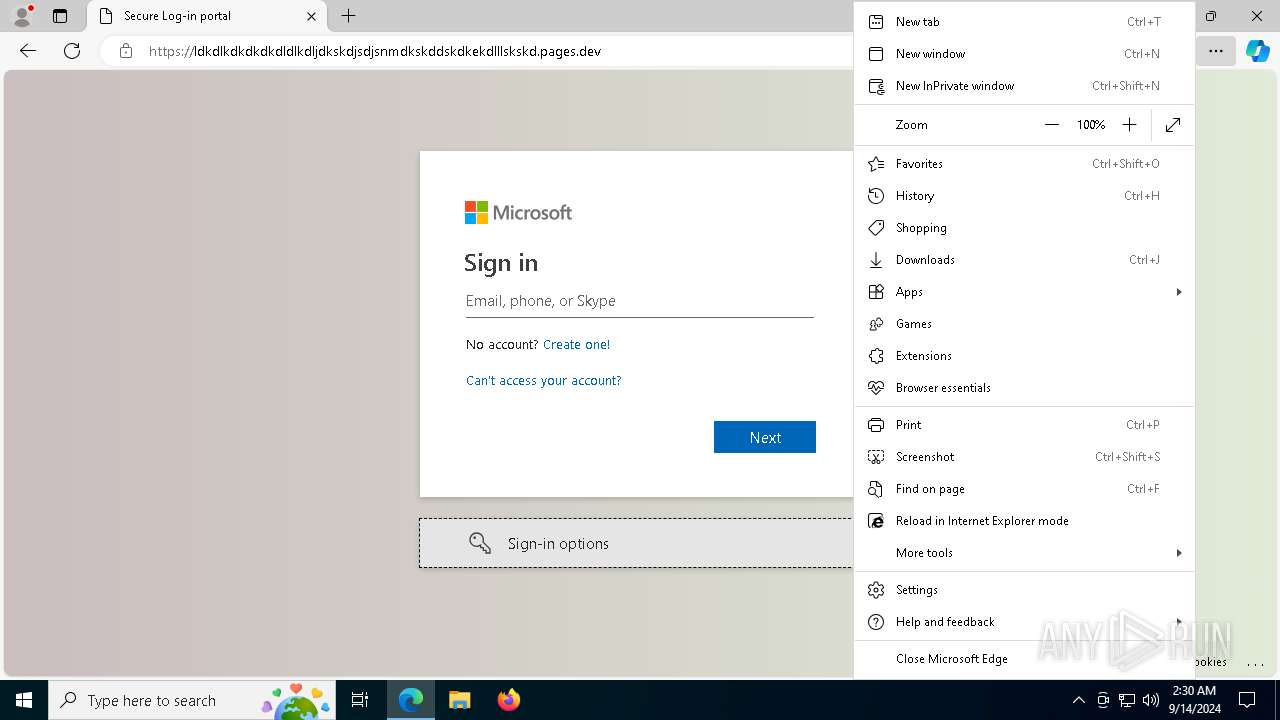Click the New tab icon in menu
Screen dimensions: 1280x720
876,22
